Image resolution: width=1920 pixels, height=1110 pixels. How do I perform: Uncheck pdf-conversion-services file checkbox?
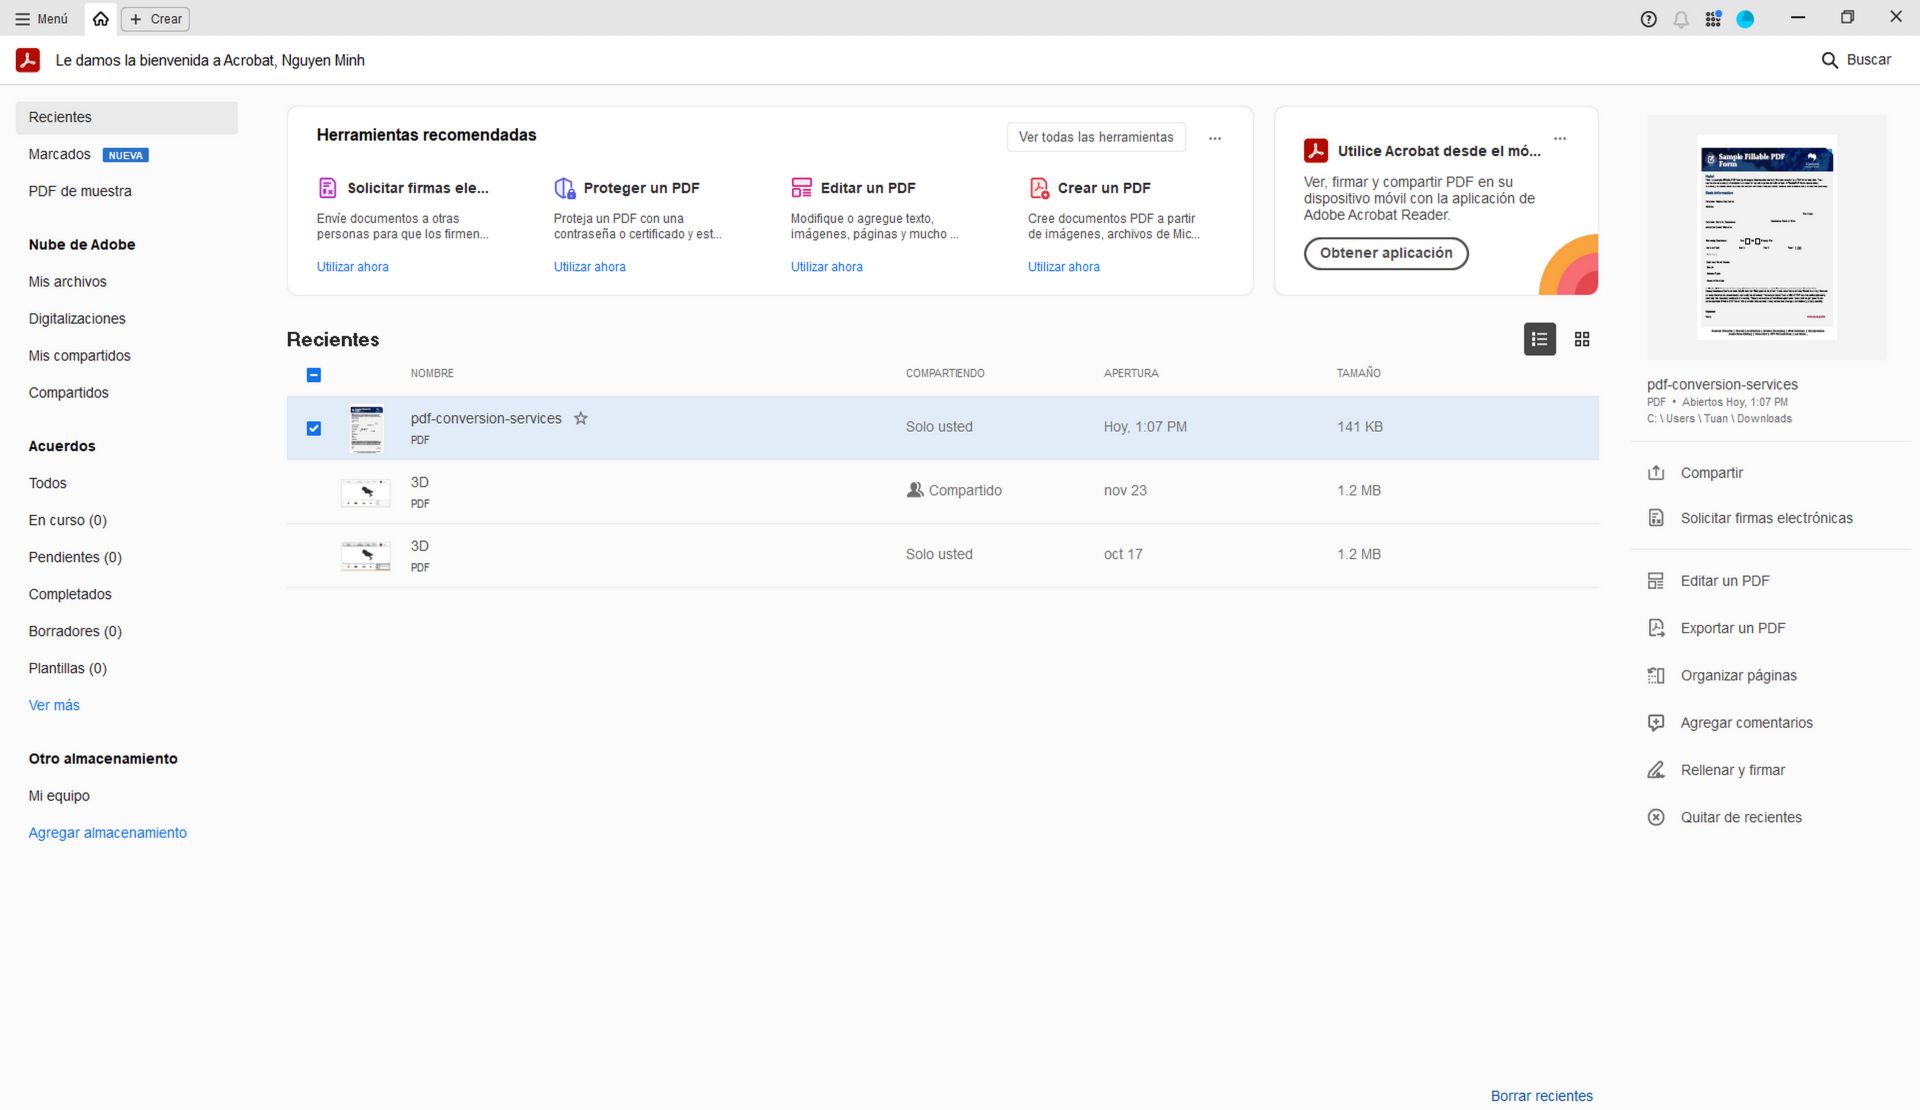pyautogui.click(x=314, y=429)
